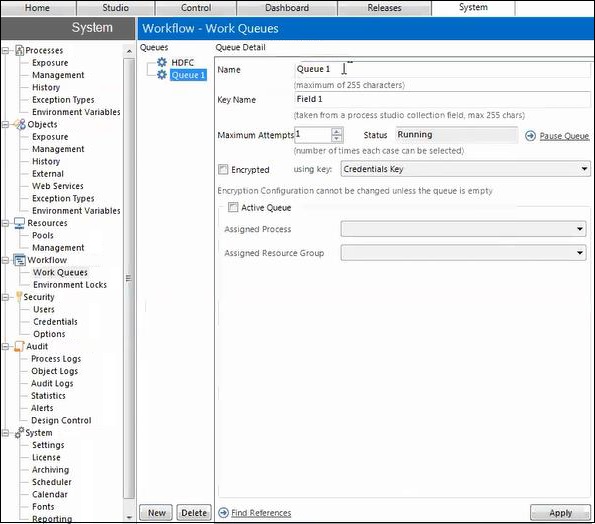Screen dimensions: 595x524
Task: Switch to the Releases tab
Action: coord(384,8)
